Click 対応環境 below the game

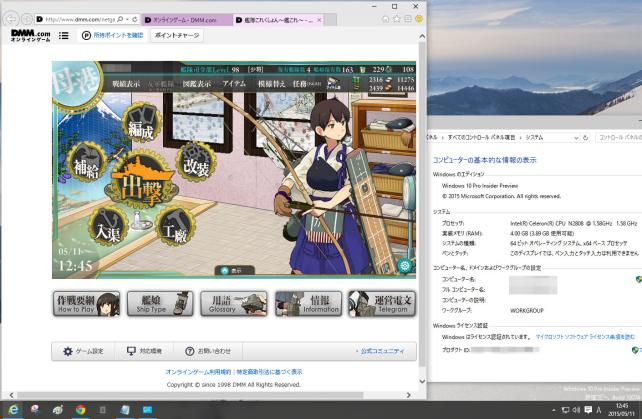(145, 351)
